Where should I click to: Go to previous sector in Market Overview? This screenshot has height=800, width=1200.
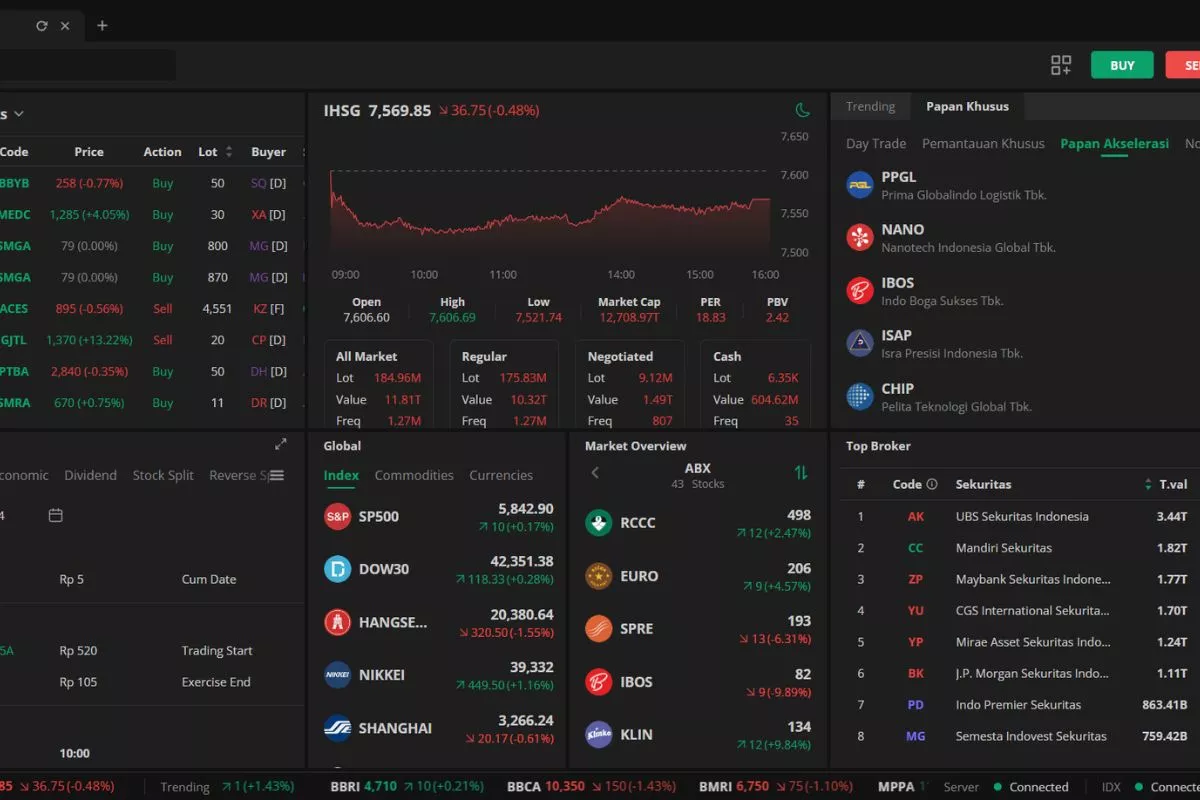595,472
